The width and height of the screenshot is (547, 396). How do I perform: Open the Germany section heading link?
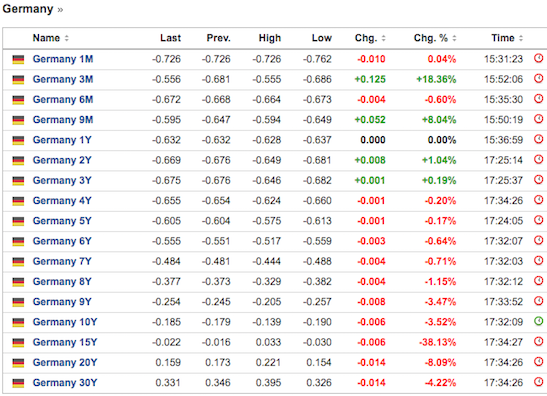(x=28, y=9)
